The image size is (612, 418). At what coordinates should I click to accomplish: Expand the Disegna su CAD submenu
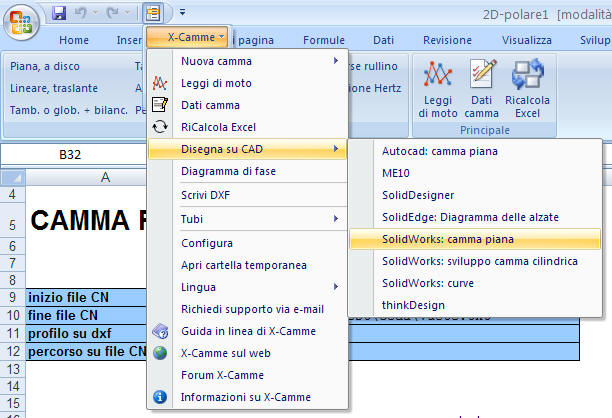click(248, 149)
